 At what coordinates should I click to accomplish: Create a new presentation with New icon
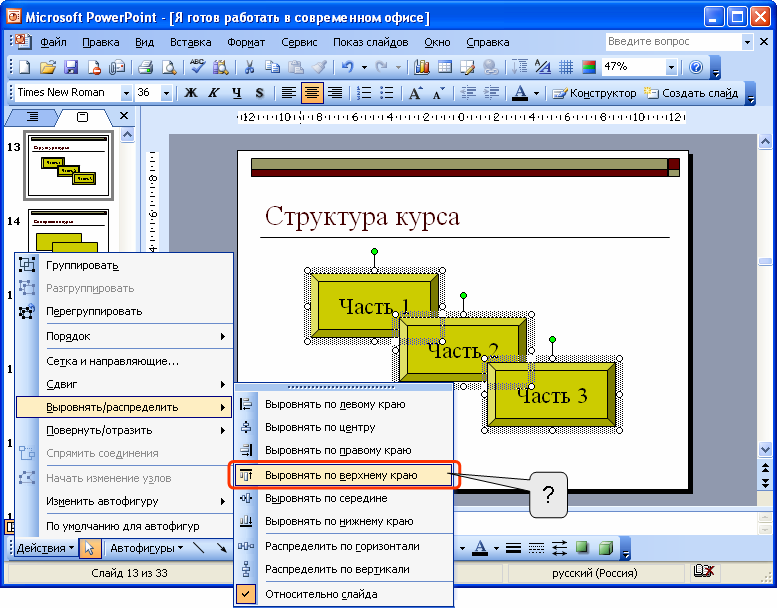(x=24, y=67)
